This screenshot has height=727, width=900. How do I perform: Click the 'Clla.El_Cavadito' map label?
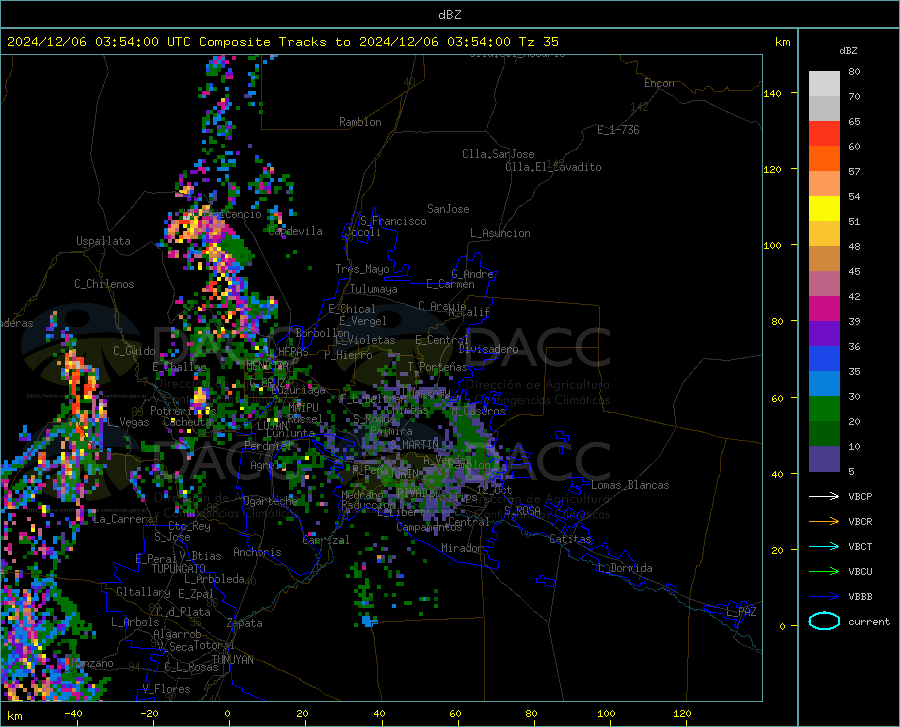click(553, 167)
